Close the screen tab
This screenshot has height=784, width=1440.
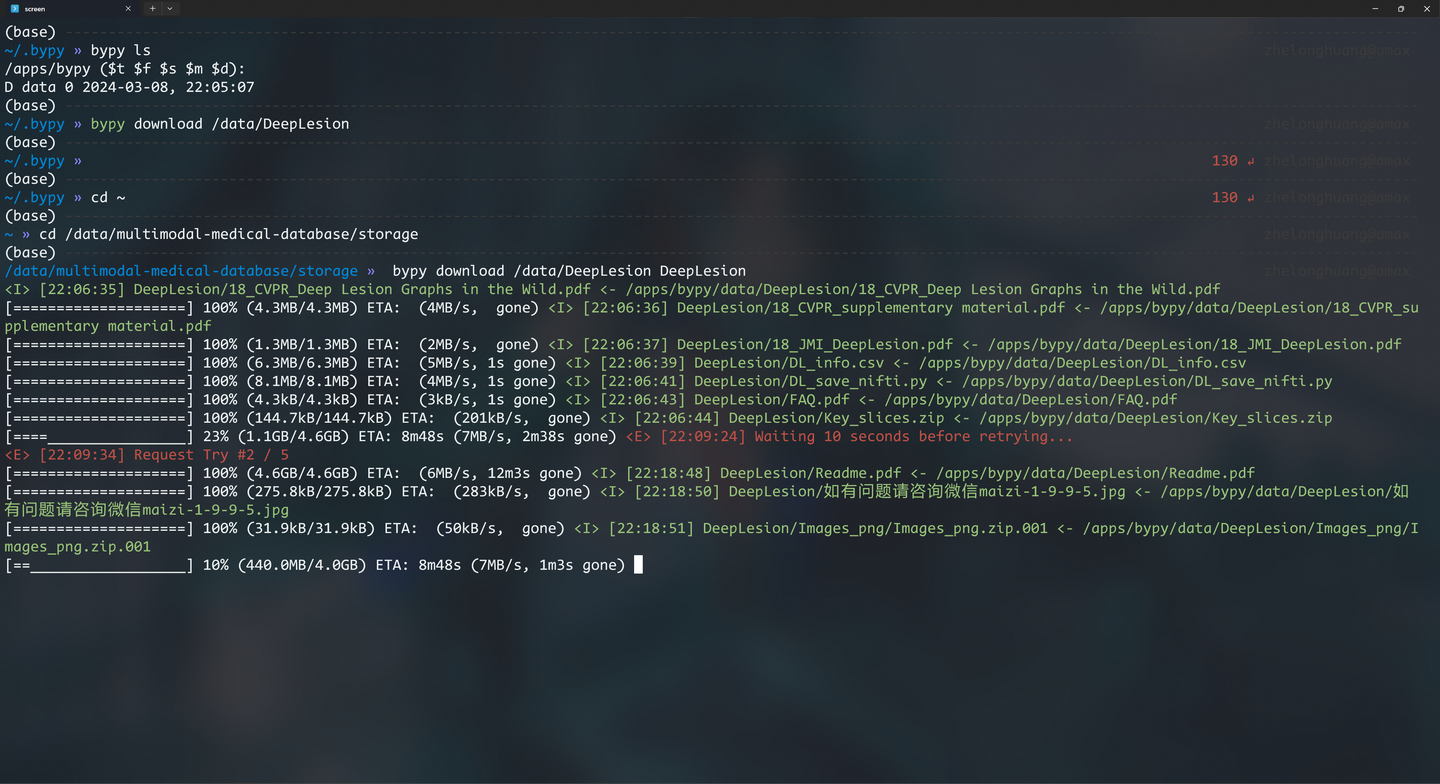click(x=127, y=8)
